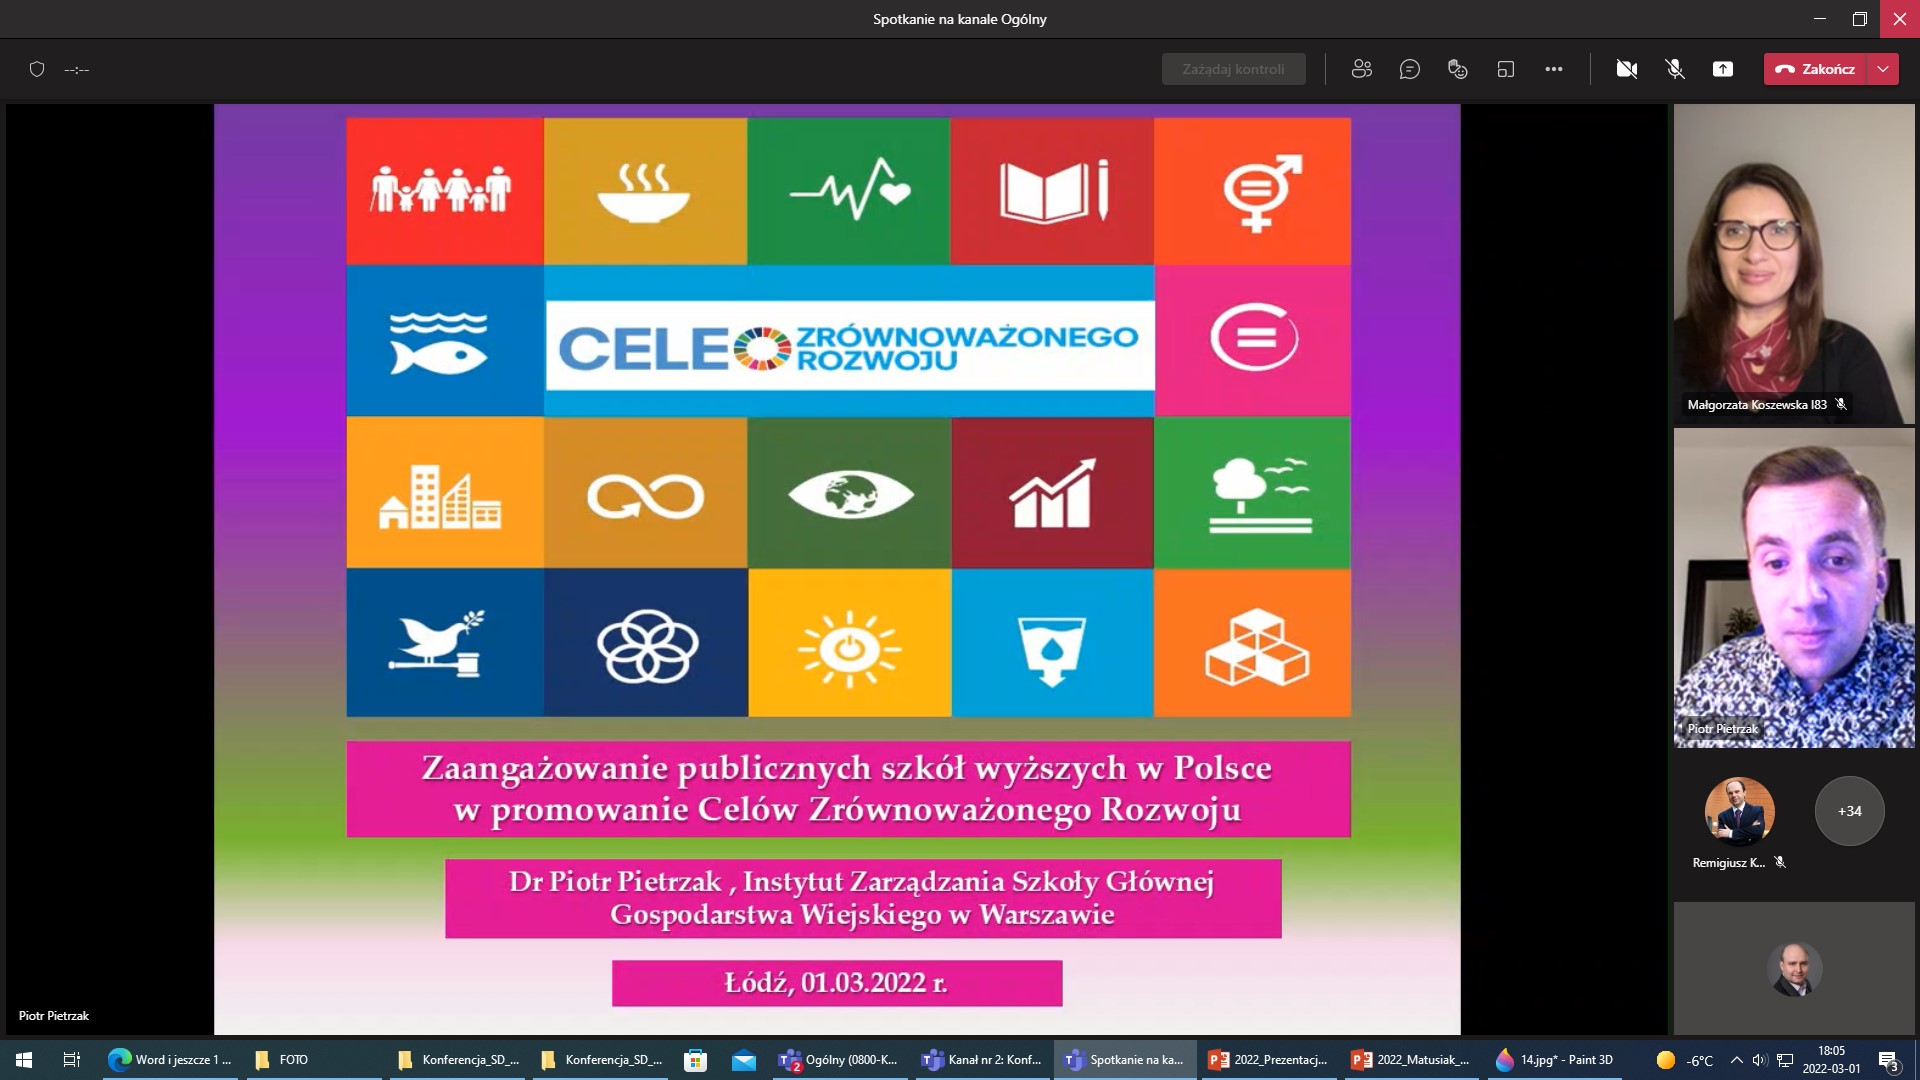The image size is (1920, 1080).
Task: Click the chat bubble icon in toolbar
Action: pos(1410,69)
